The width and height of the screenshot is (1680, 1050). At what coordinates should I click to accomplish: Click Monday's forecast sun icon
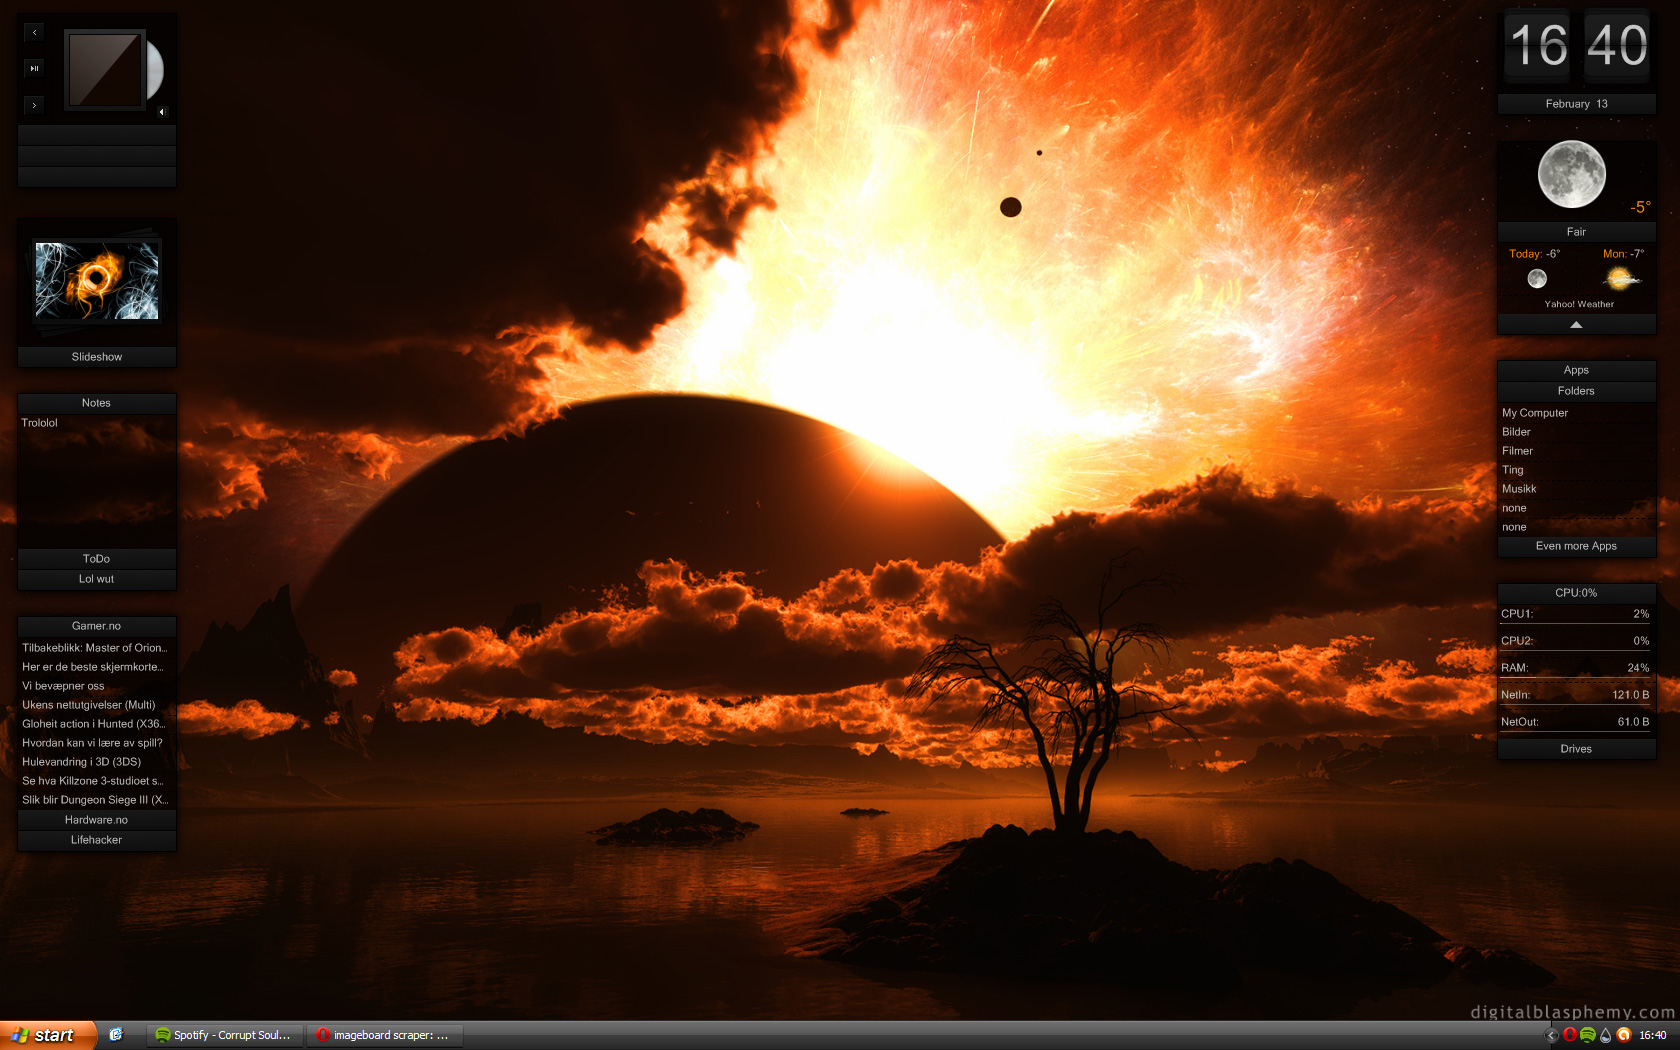click(1620, 279)
